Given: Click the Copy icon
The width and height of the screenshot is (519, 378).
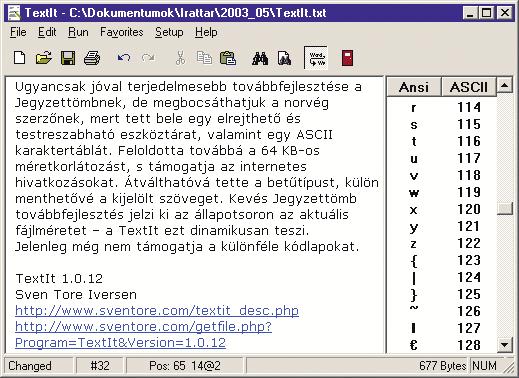Looking at the screenshot, I should 204,58.
